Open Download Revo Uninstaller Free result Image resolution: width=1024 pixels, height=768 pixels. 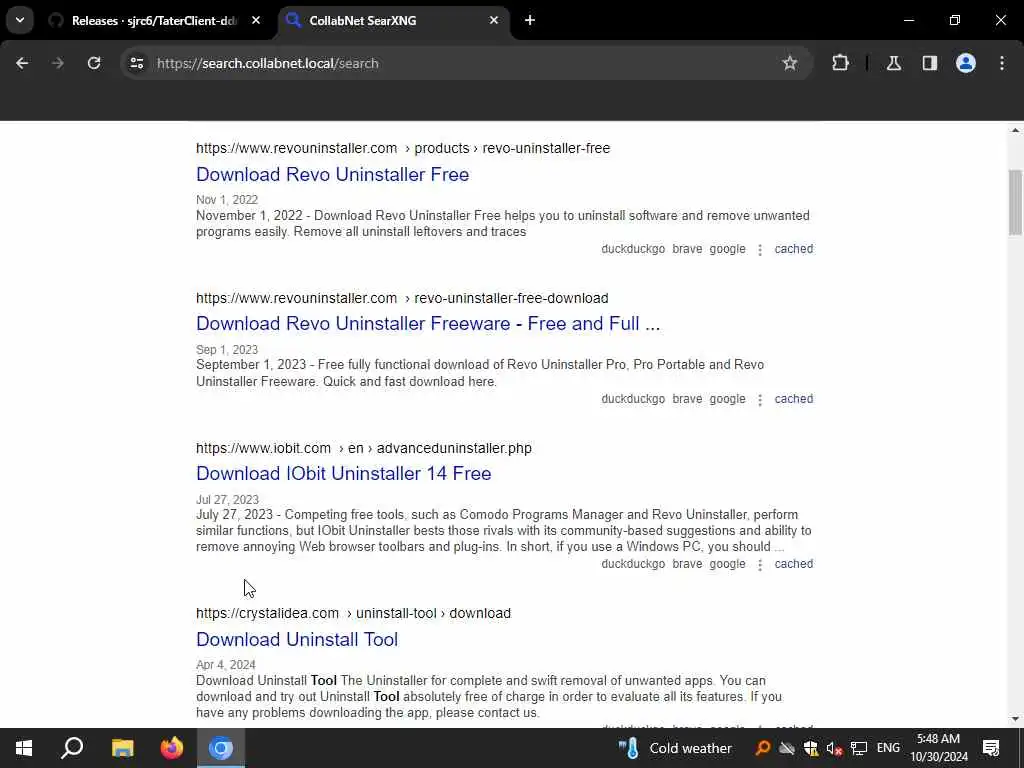(332, 174)
